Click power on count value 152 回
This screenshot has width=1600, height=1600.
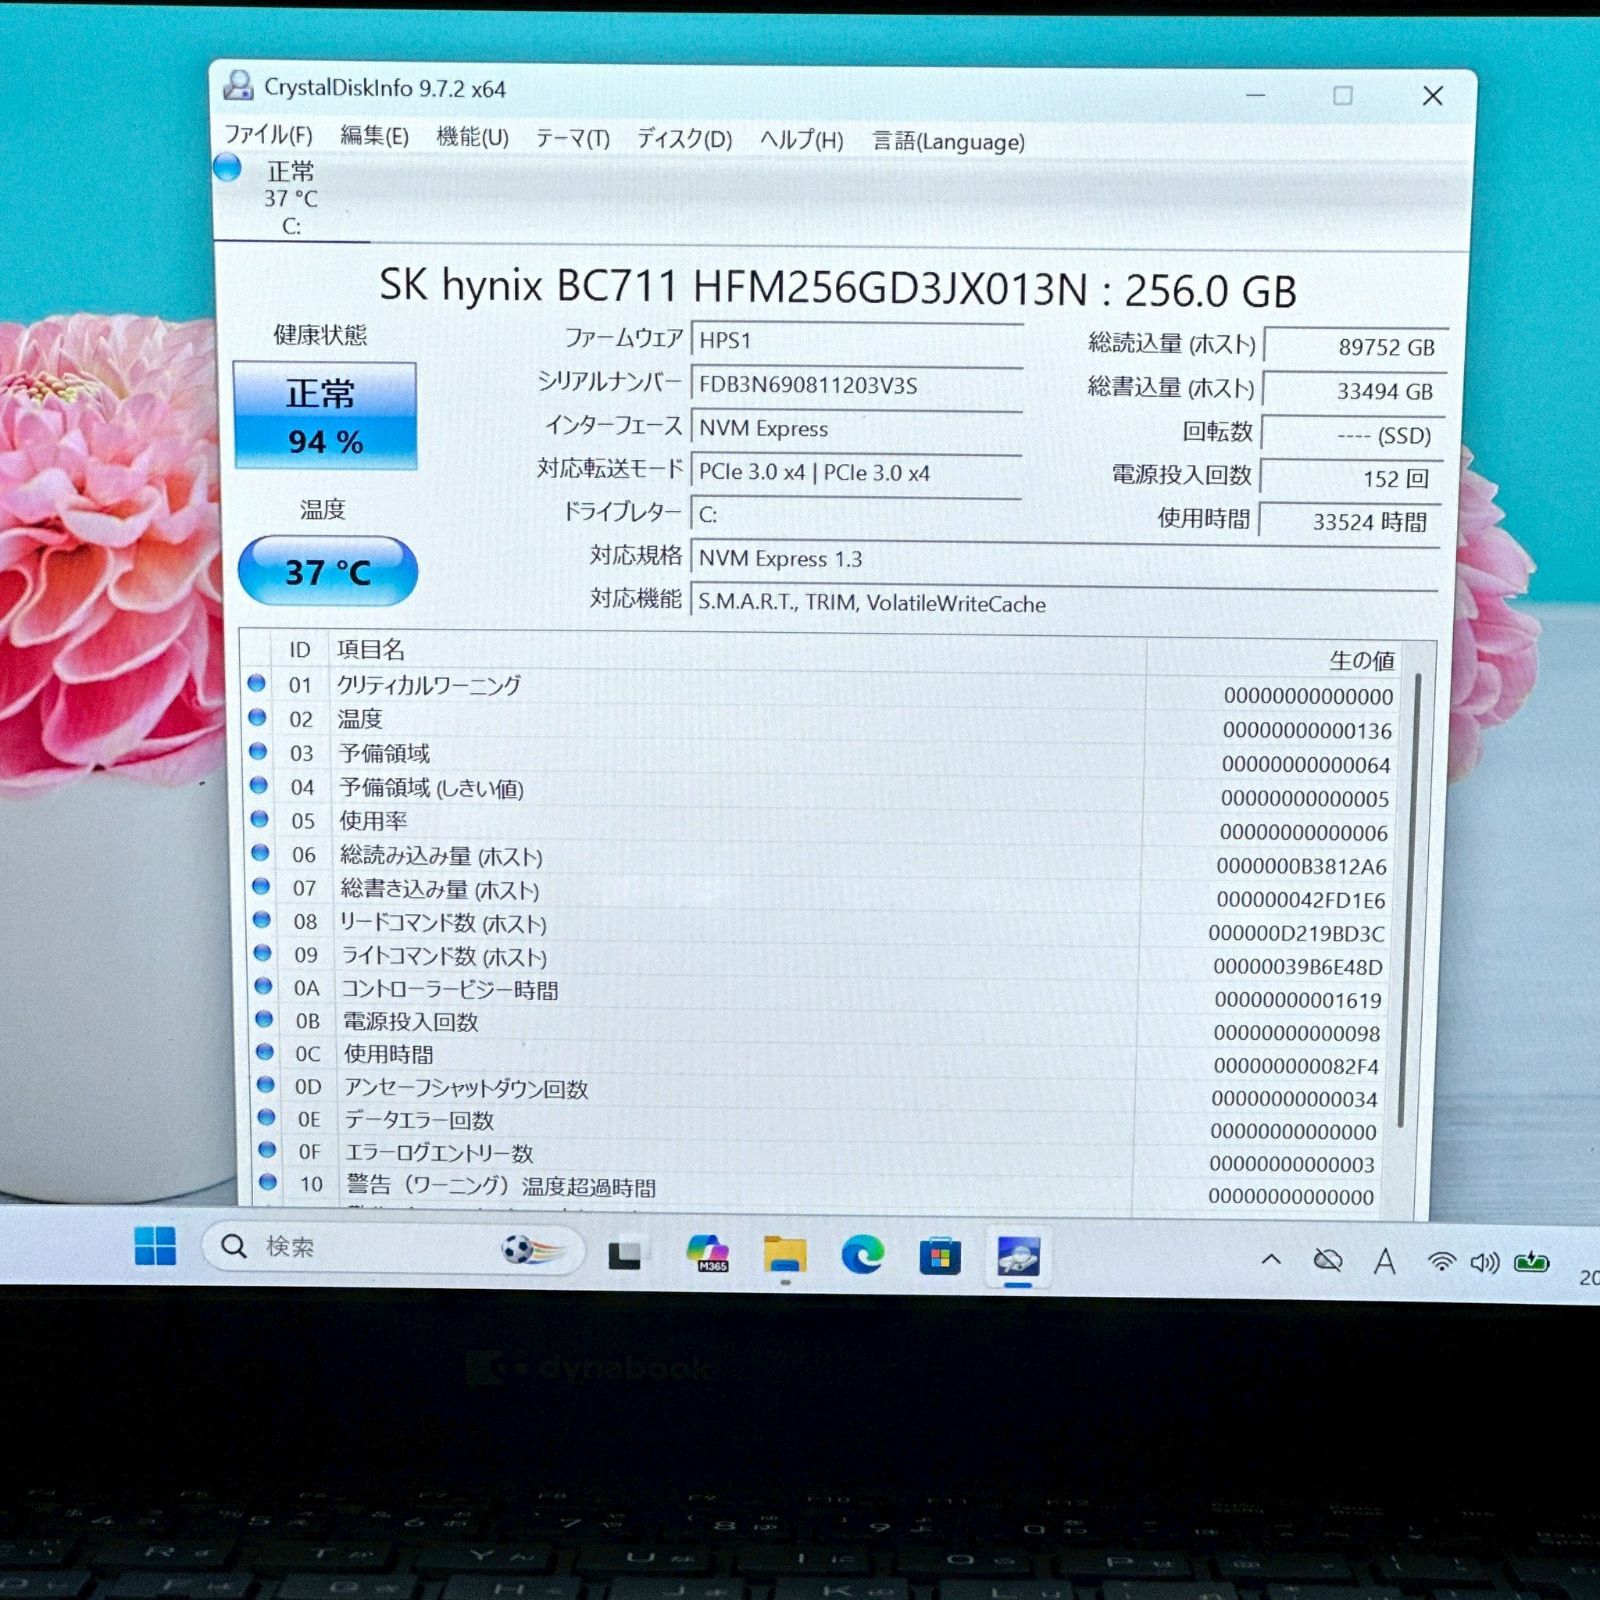1351,478
